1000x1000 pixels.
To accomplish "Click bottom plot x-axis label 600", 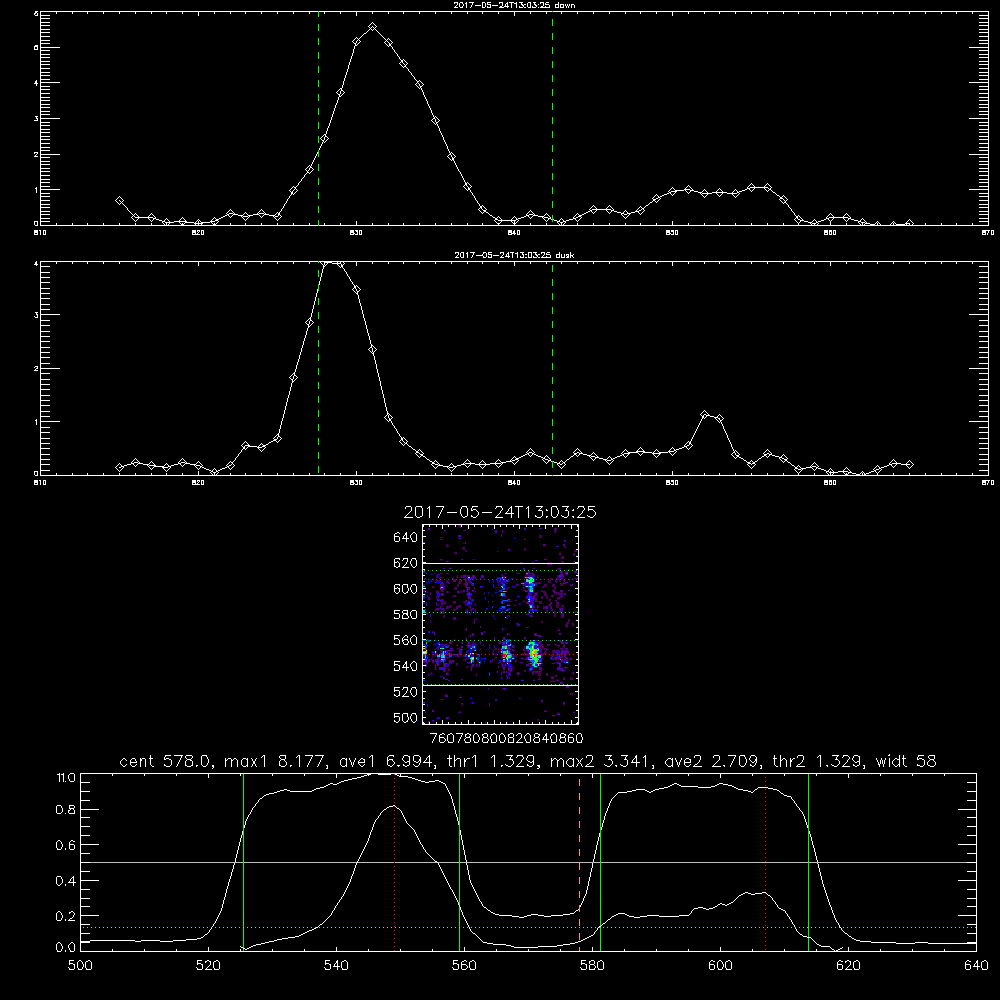I will click(x=720, y=966).
